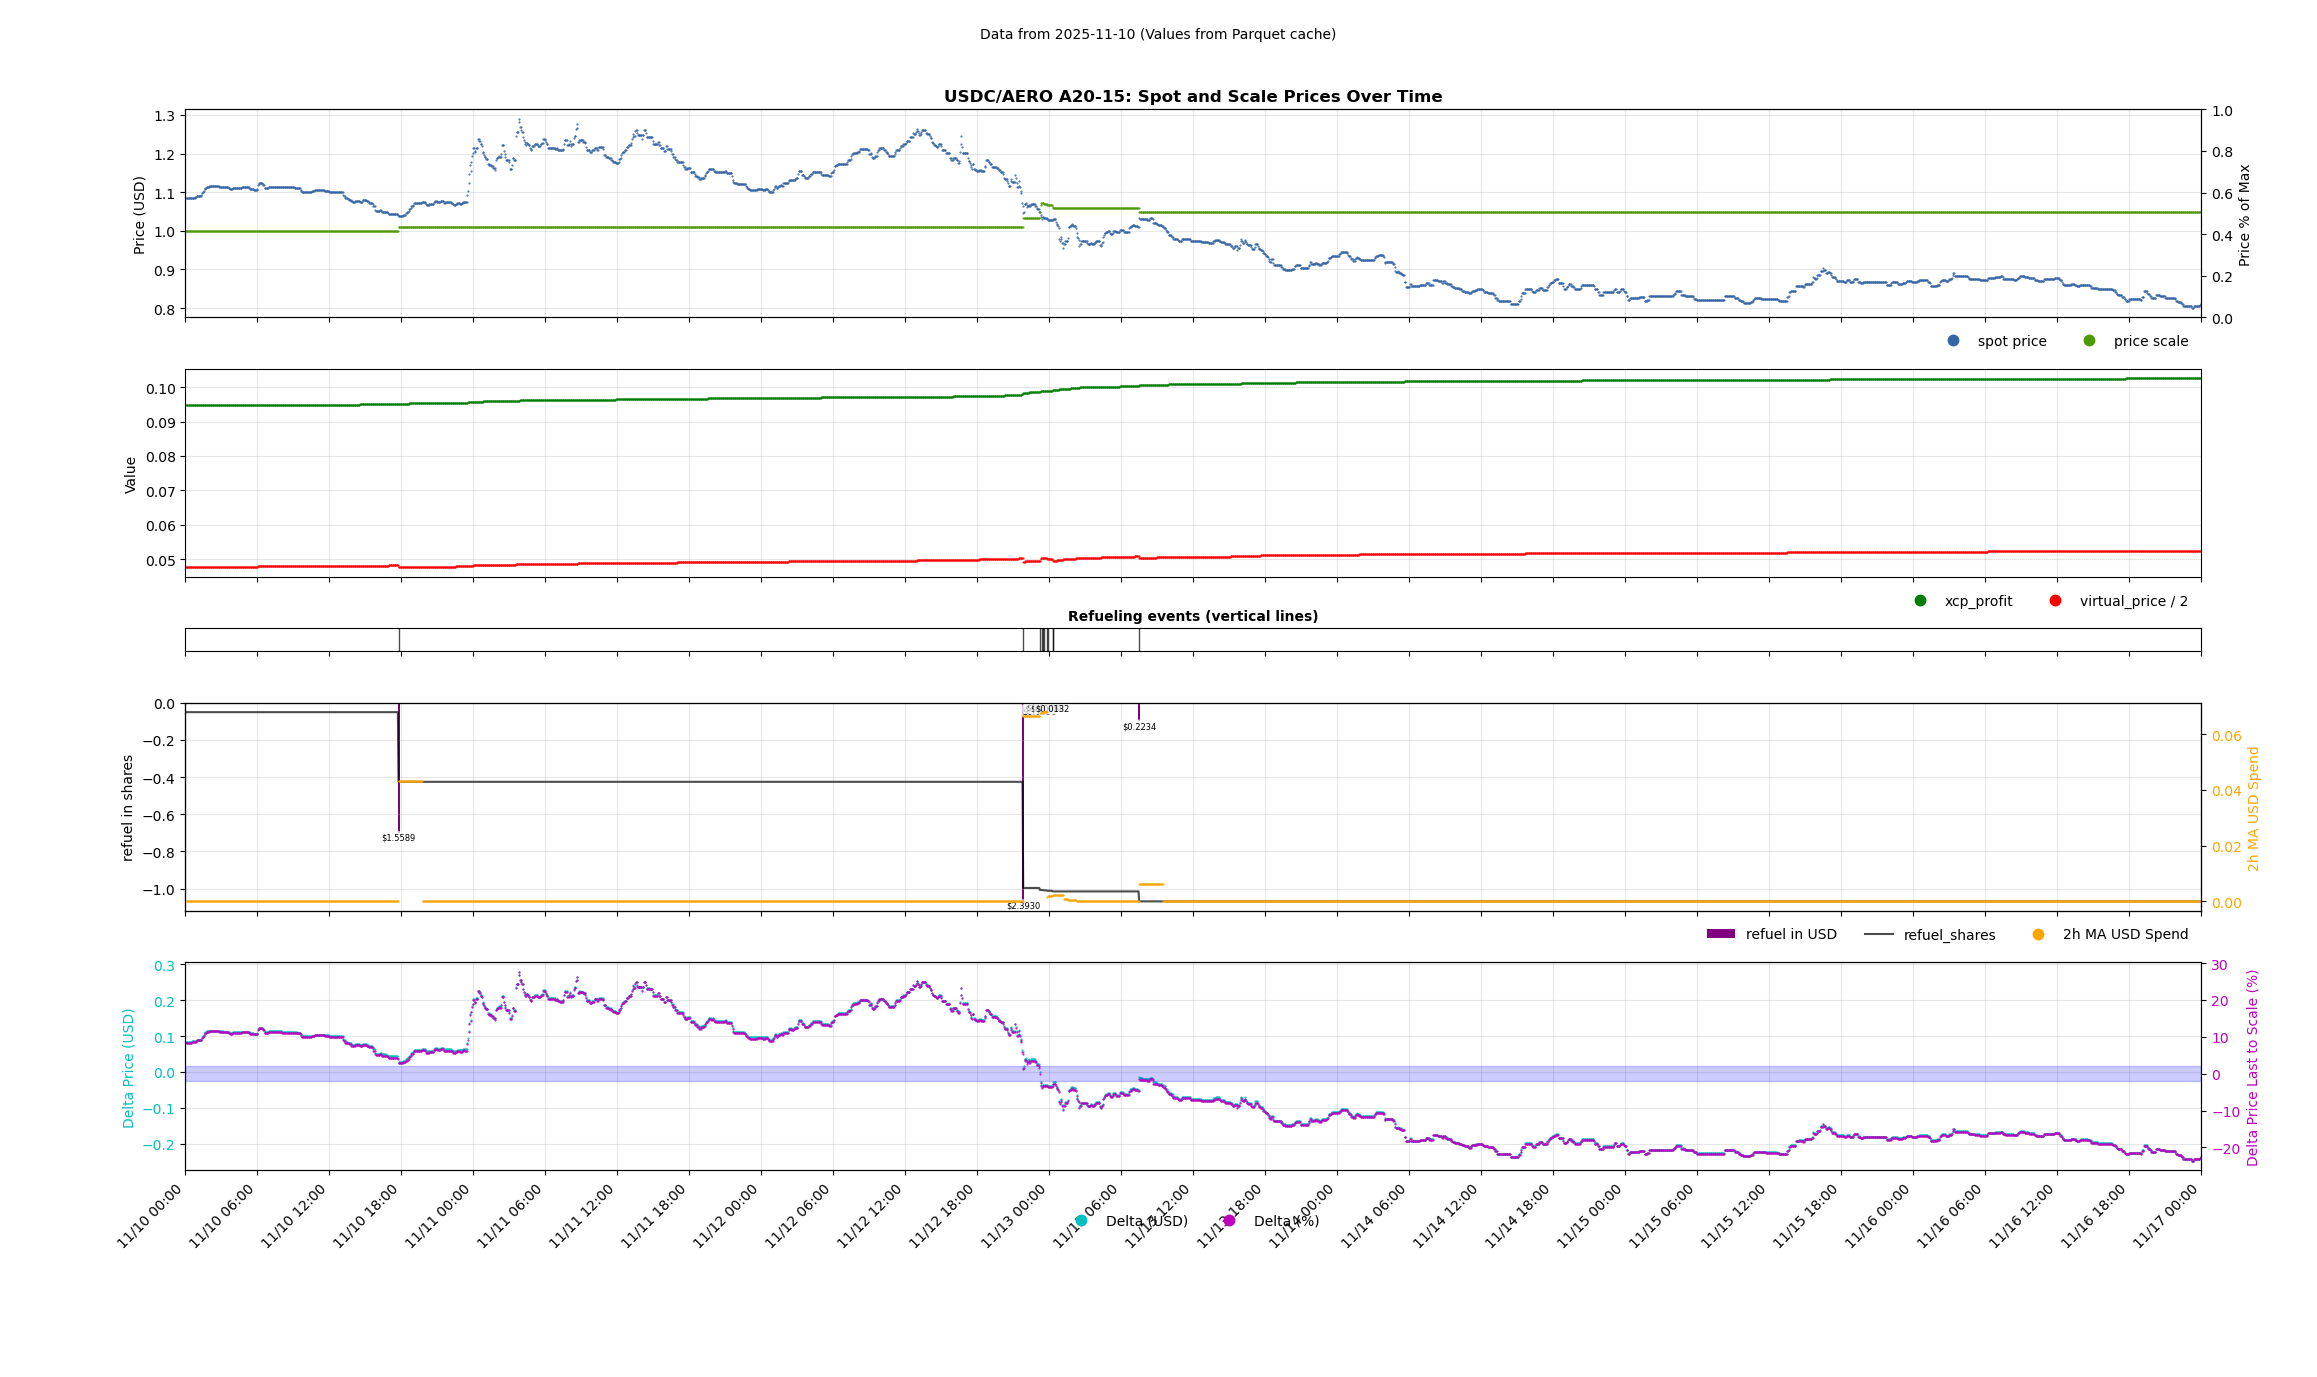
Task: Select the xcp_profit green legend marker
Action: pyautogui.click(x=1920, y=601)
